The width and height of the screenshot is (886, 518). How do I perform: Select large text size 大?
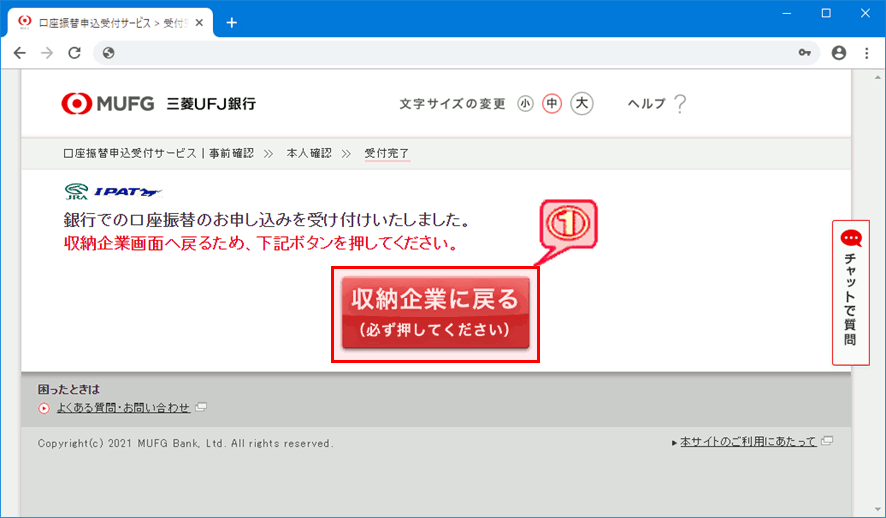click(x=582, y=104)
